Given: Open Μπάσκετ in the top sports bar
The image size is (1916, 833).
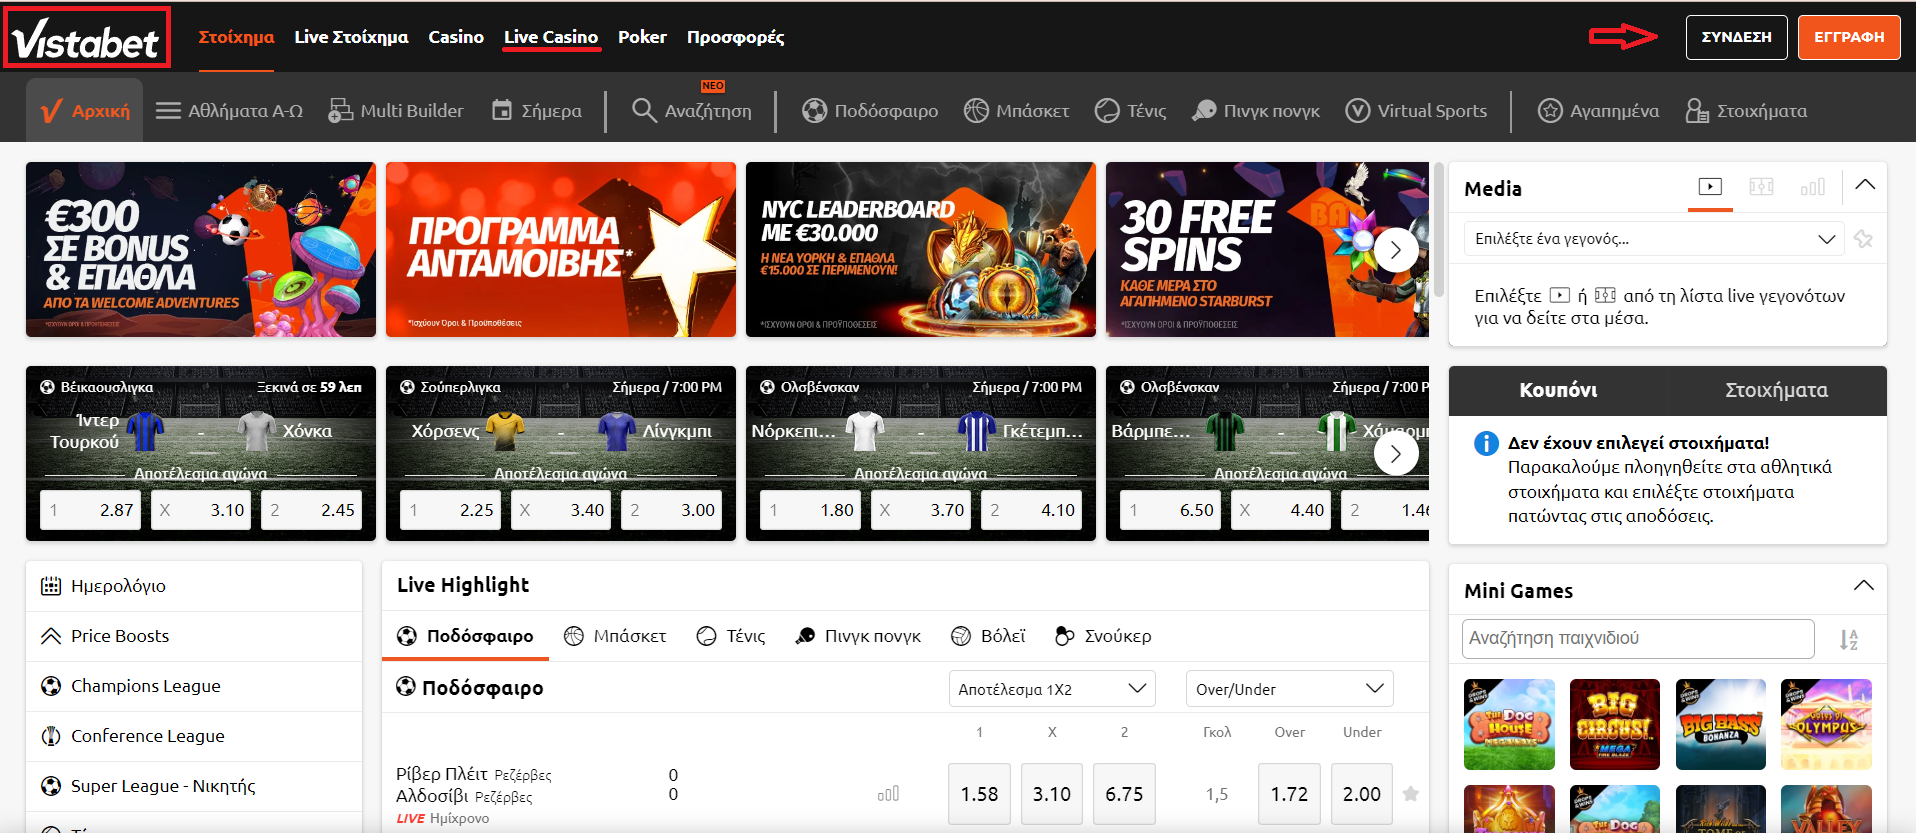Looking at the screenshot, I should [1017, 111].
